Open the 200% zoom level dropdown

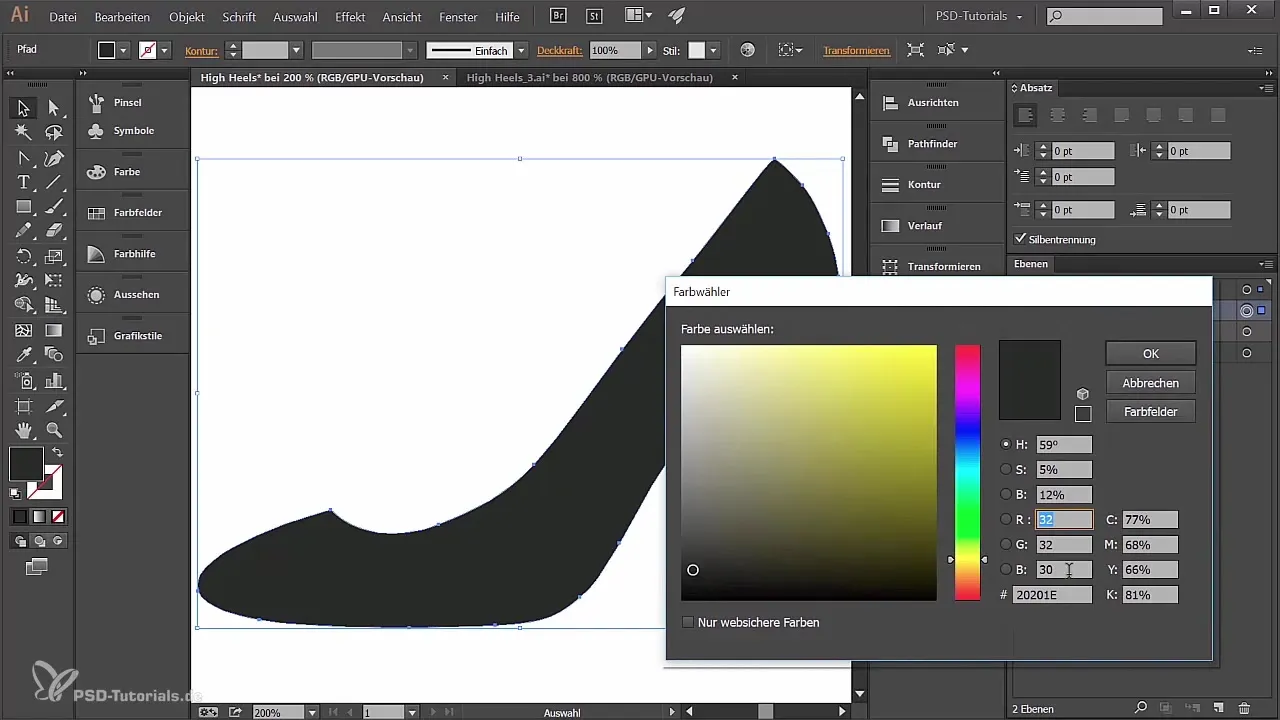[313, 712]
